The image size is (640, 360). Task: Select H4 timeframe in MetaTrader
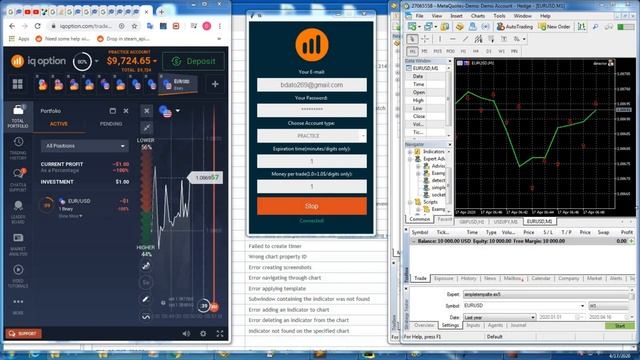[x=476, y=51]
